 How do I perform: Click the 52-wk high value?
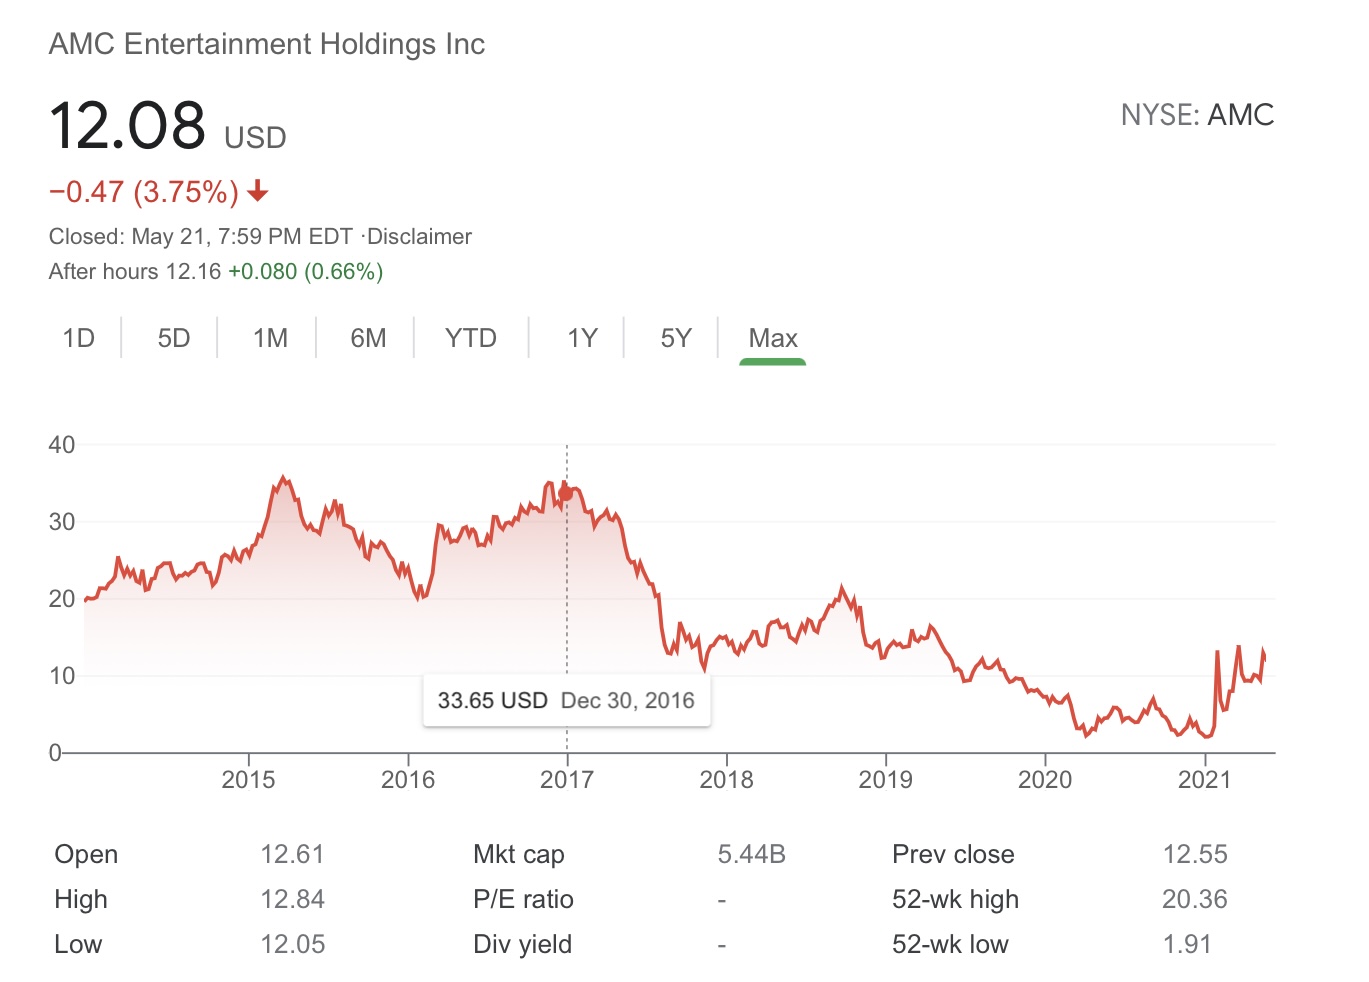click(1194, 899)
